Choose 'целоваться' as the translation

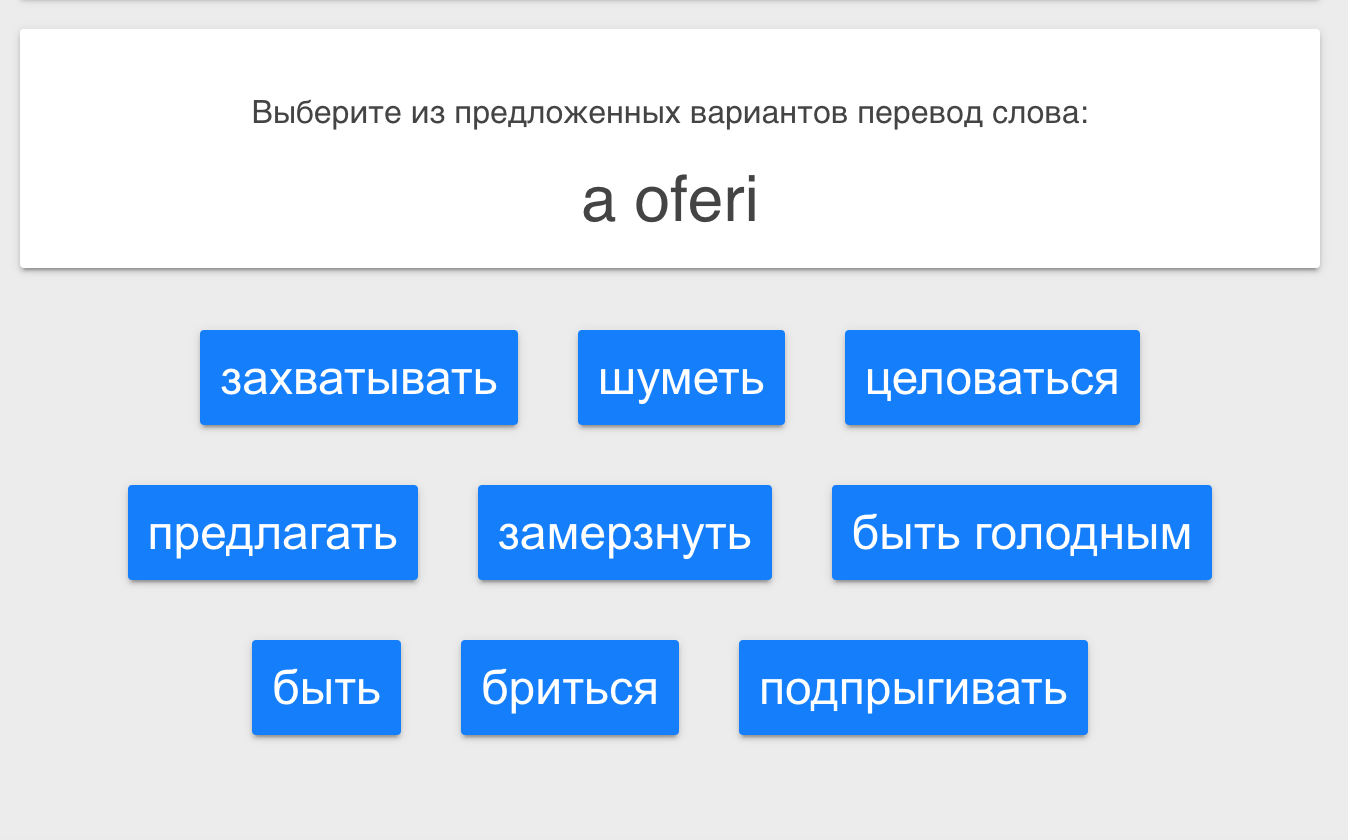coord(992,378)
